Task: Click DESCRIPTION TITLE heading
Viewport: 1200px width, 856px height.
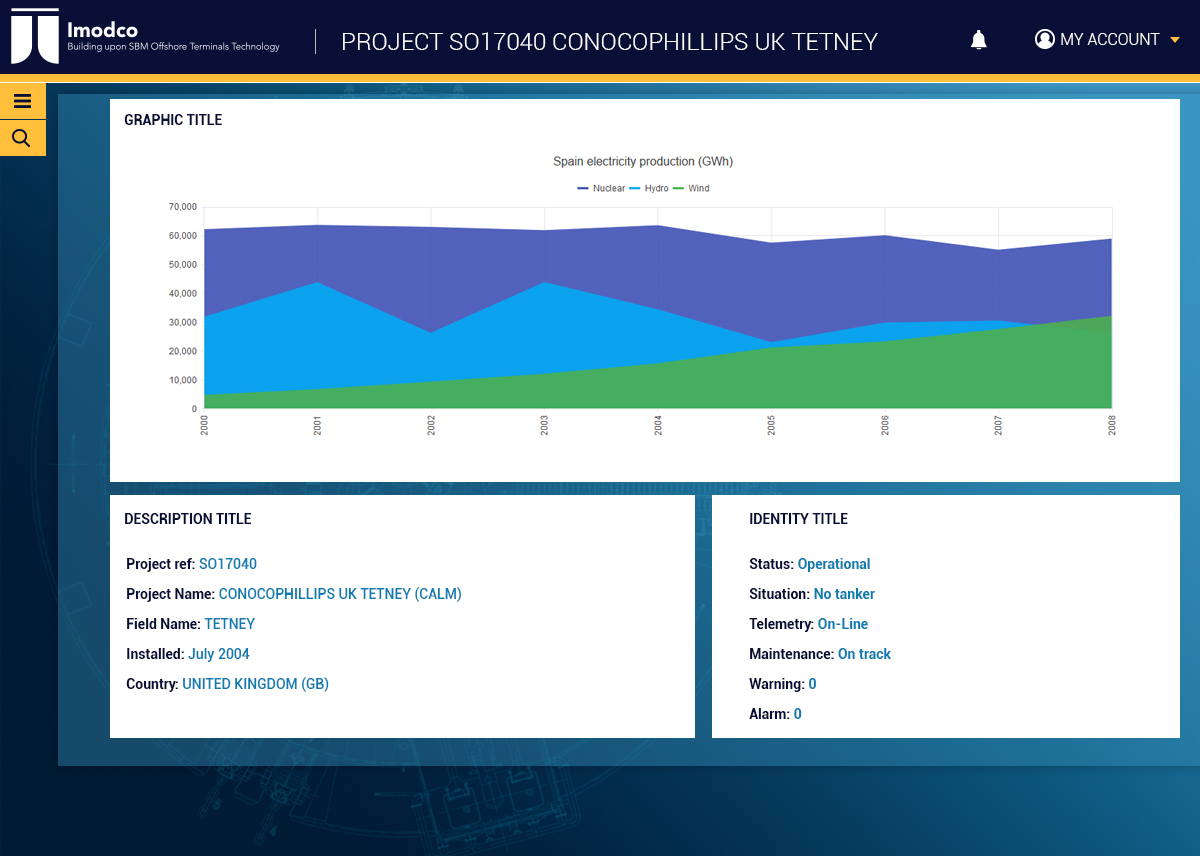Action: [188, 519]
